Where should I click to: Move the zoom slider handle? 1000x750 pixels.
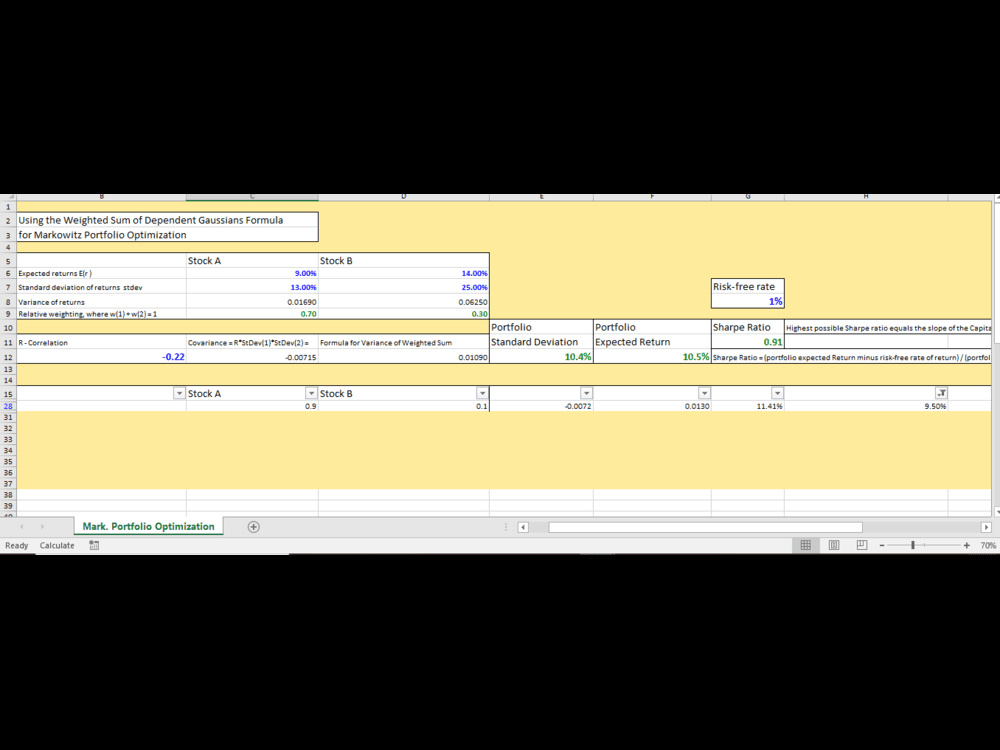click(x=913, y=545)
